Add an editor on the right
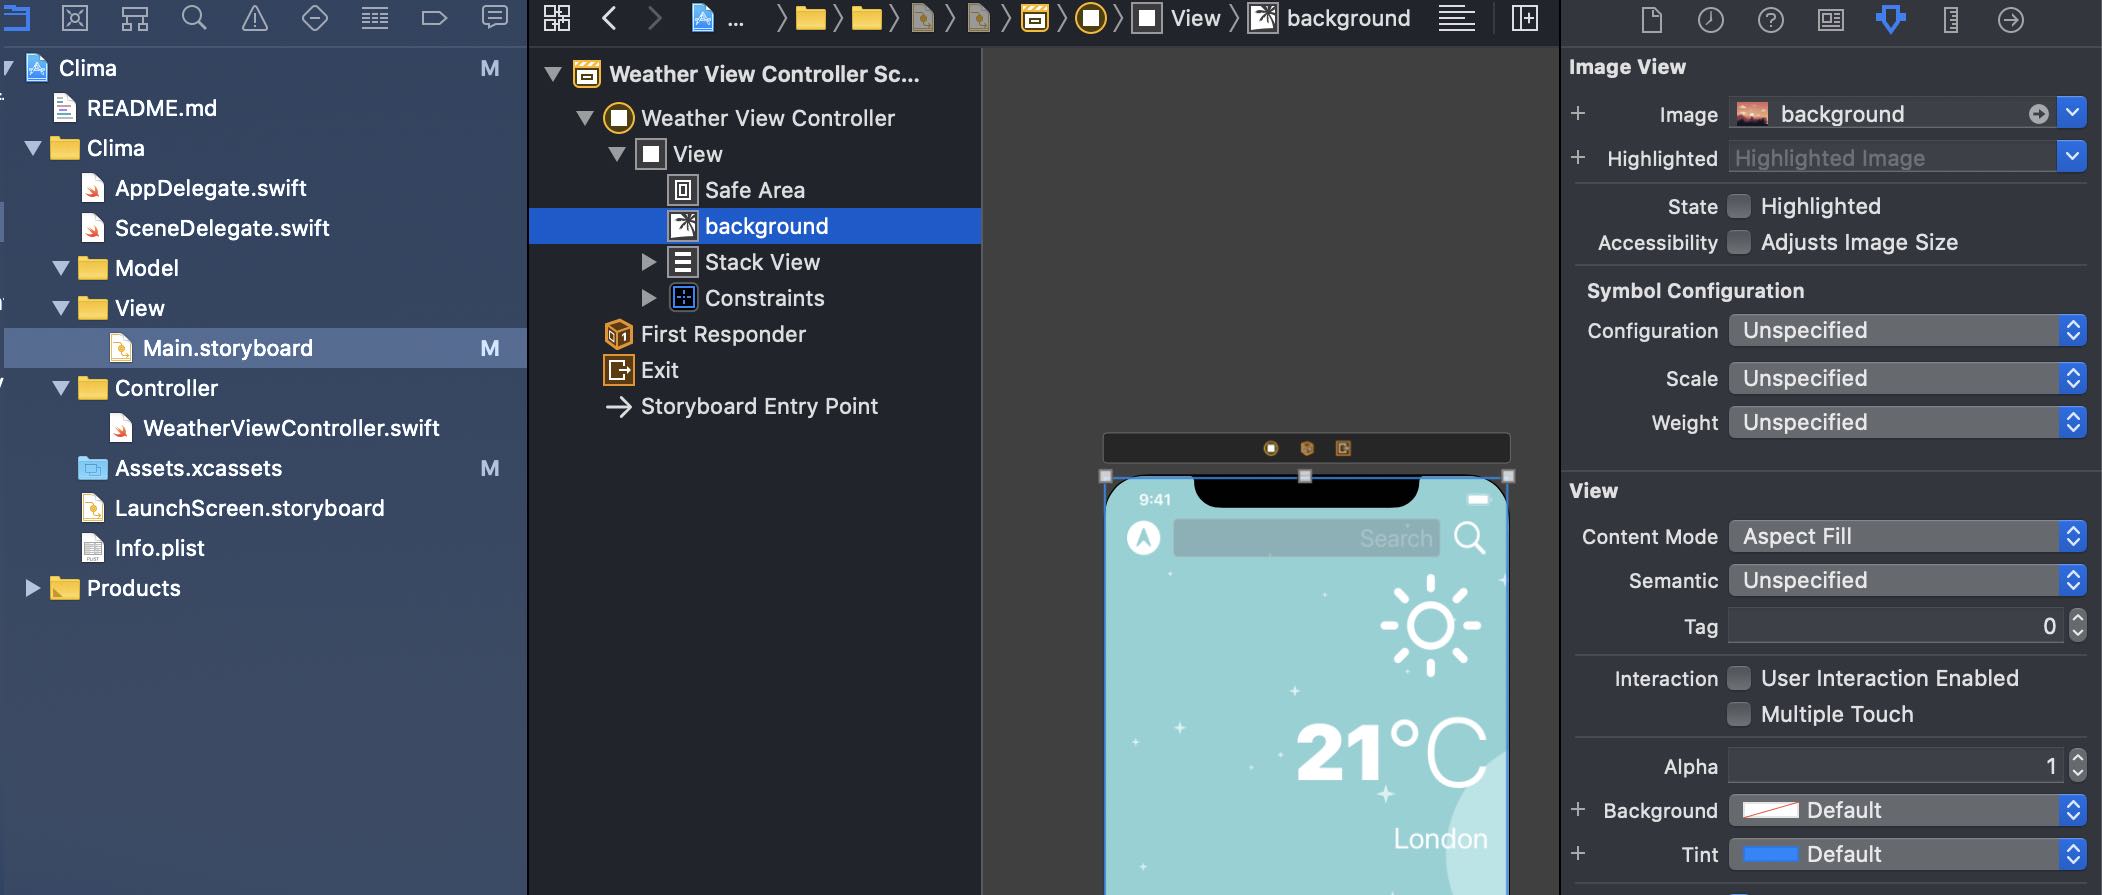This screenshot has width=2102, height=895. [1524, 18]
